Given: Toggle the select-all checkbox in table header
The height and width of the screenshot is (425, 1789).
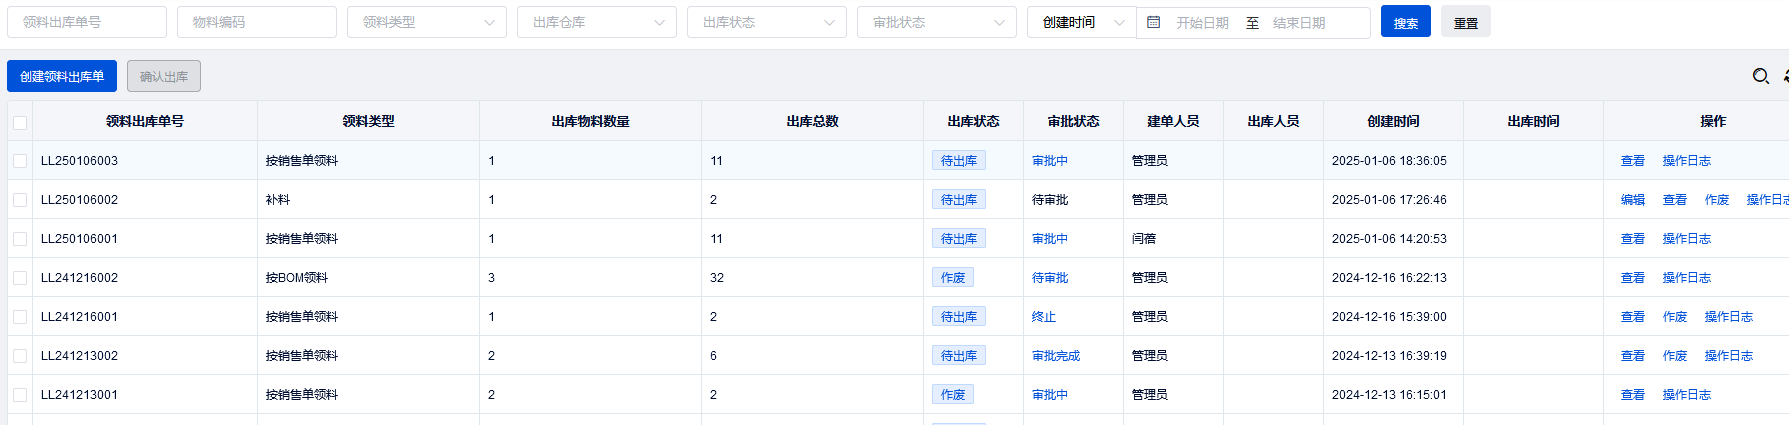Looking at the screenshot, I should (x=20, y=122).
